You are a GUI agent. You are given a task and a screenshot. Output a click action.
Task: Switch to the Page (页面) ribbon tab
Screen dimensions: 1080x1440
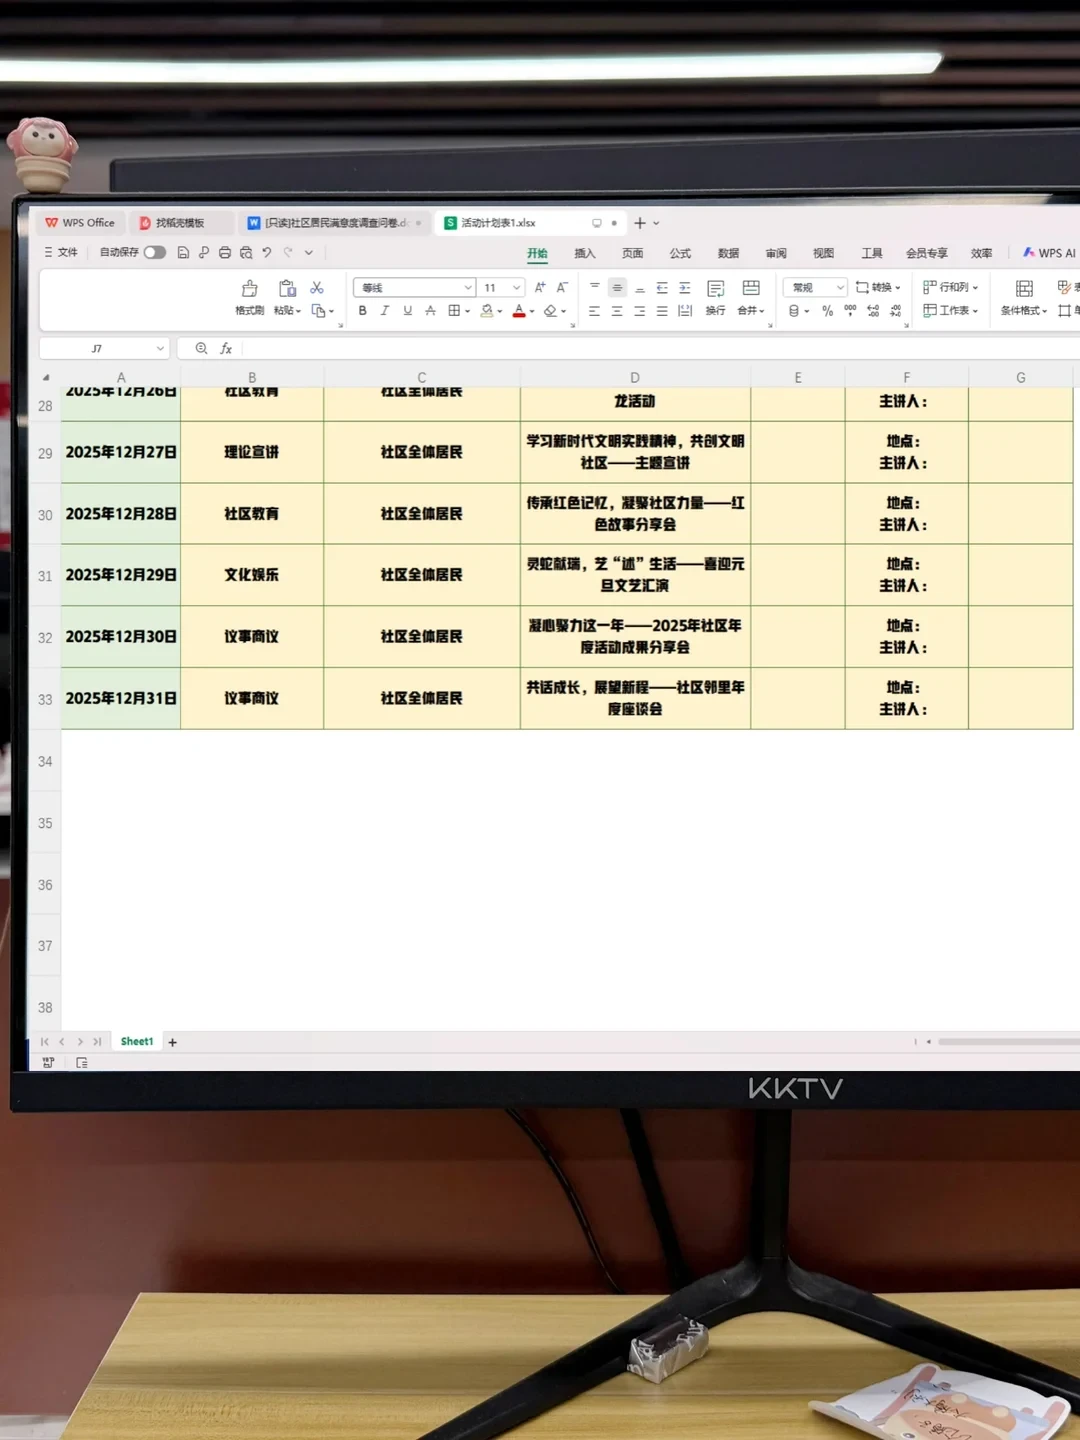pyautogui.click(x=633, y=254)
